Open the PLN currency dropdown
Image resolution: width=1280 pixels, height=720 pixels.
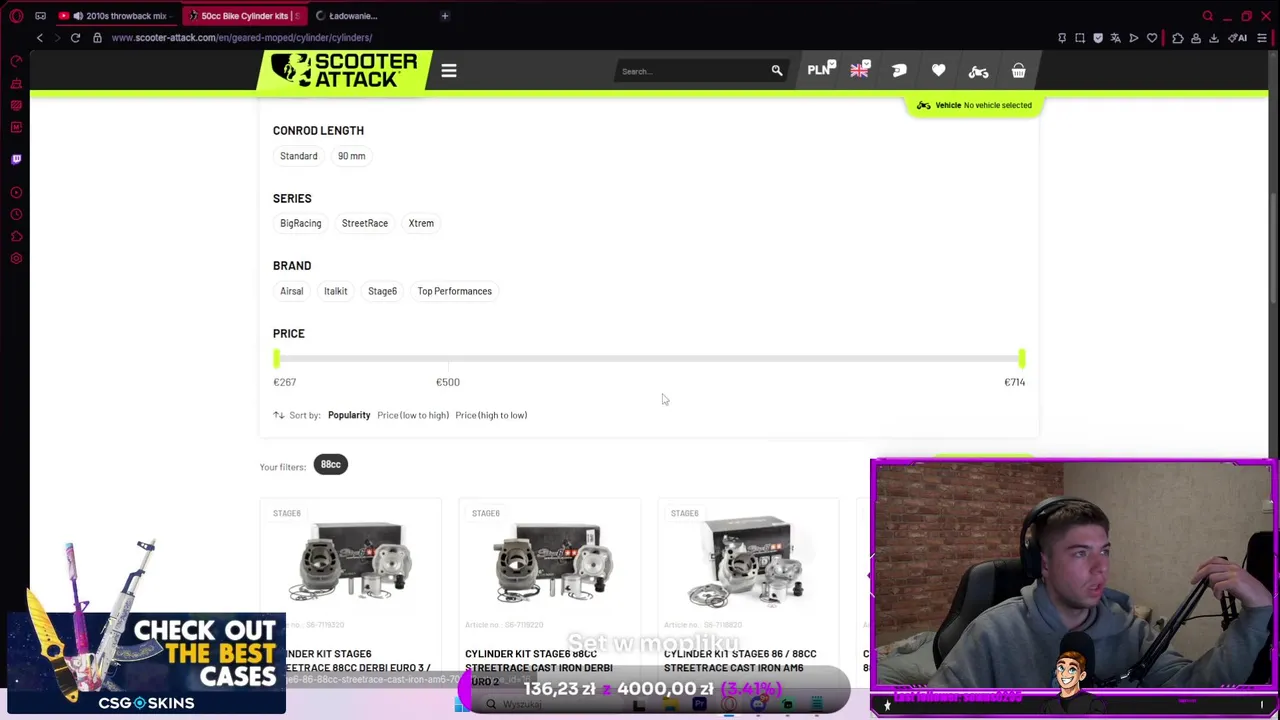click(820, 70)
